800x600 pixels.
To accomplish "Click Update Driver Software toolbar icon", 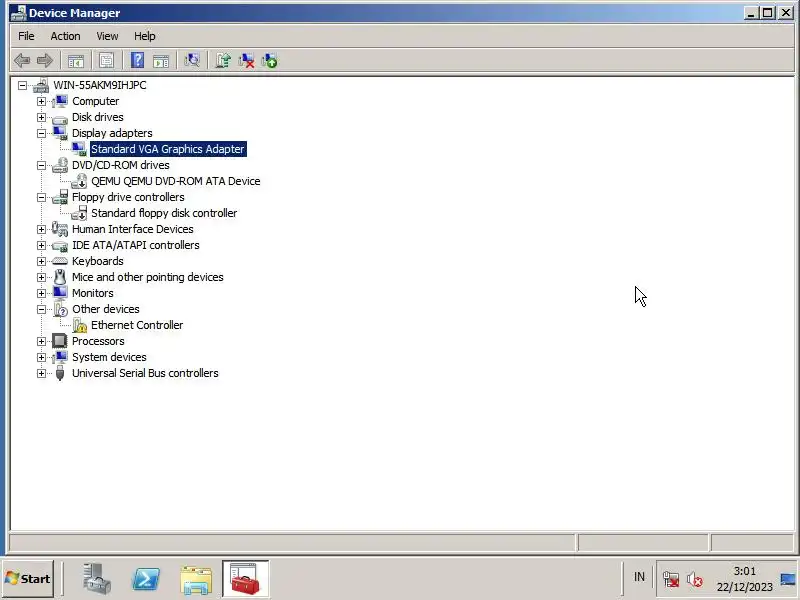I will coord(223,61).
